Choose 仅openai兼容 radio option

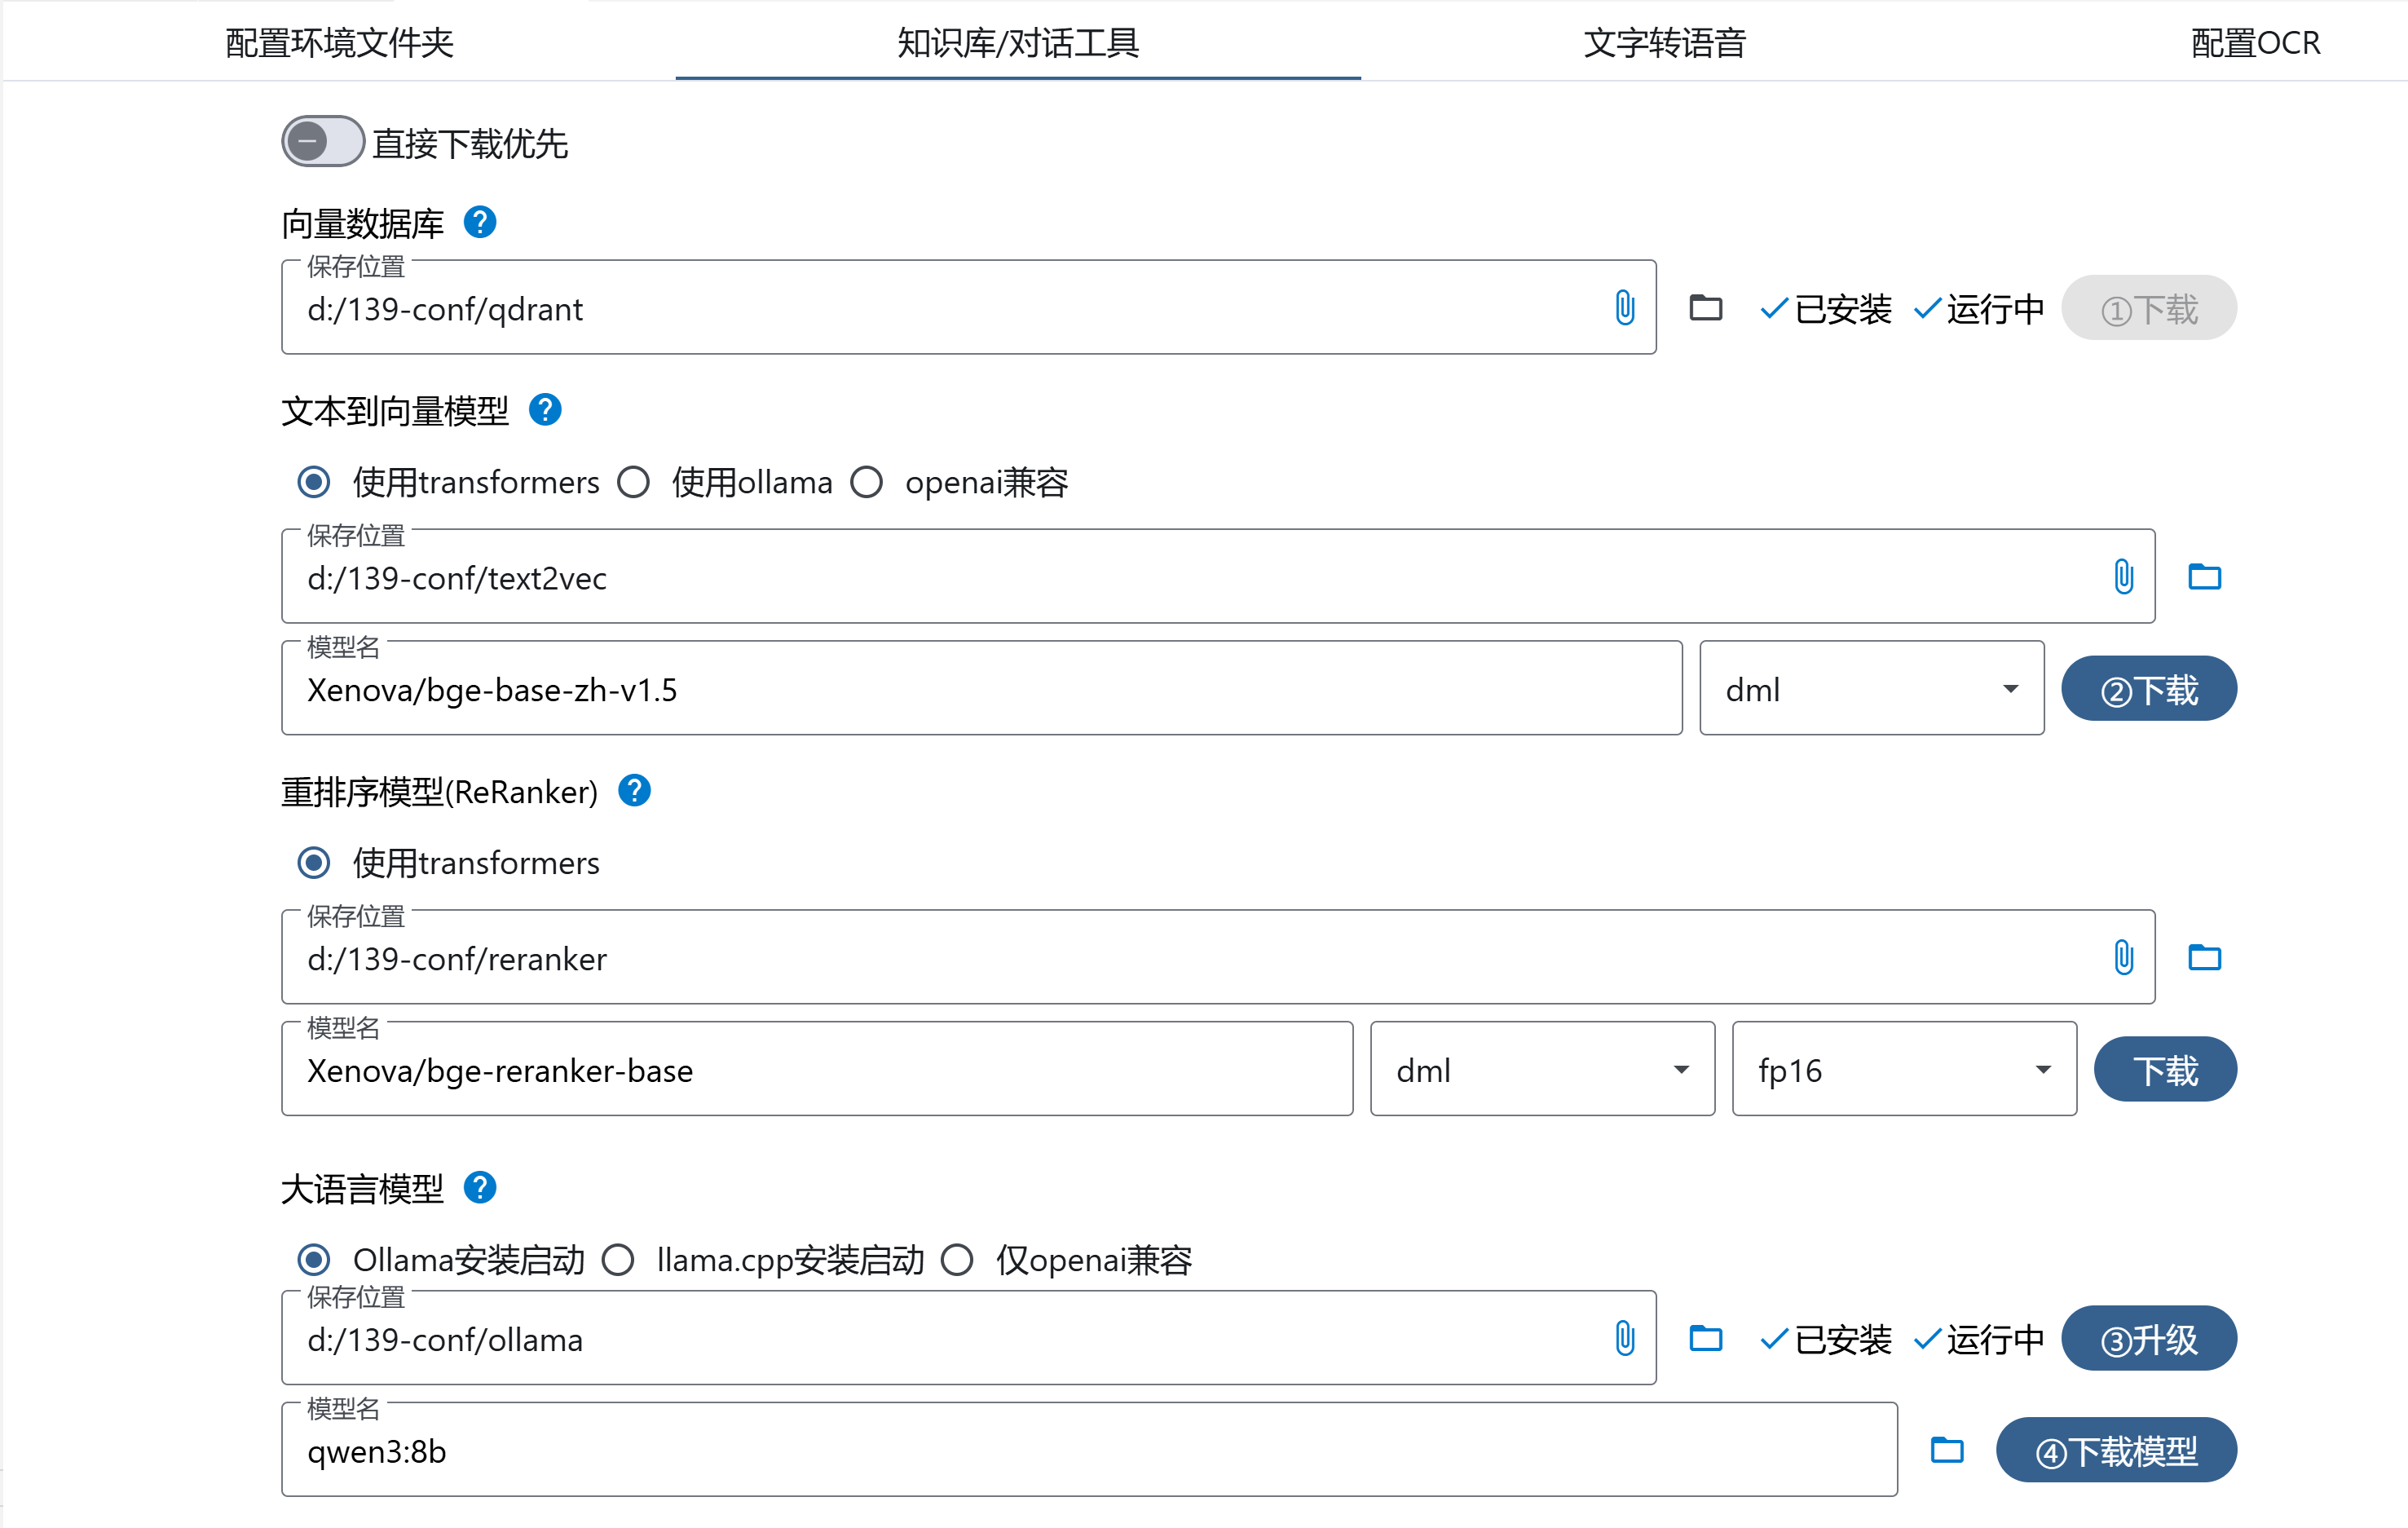click(x=957, y=1260)
